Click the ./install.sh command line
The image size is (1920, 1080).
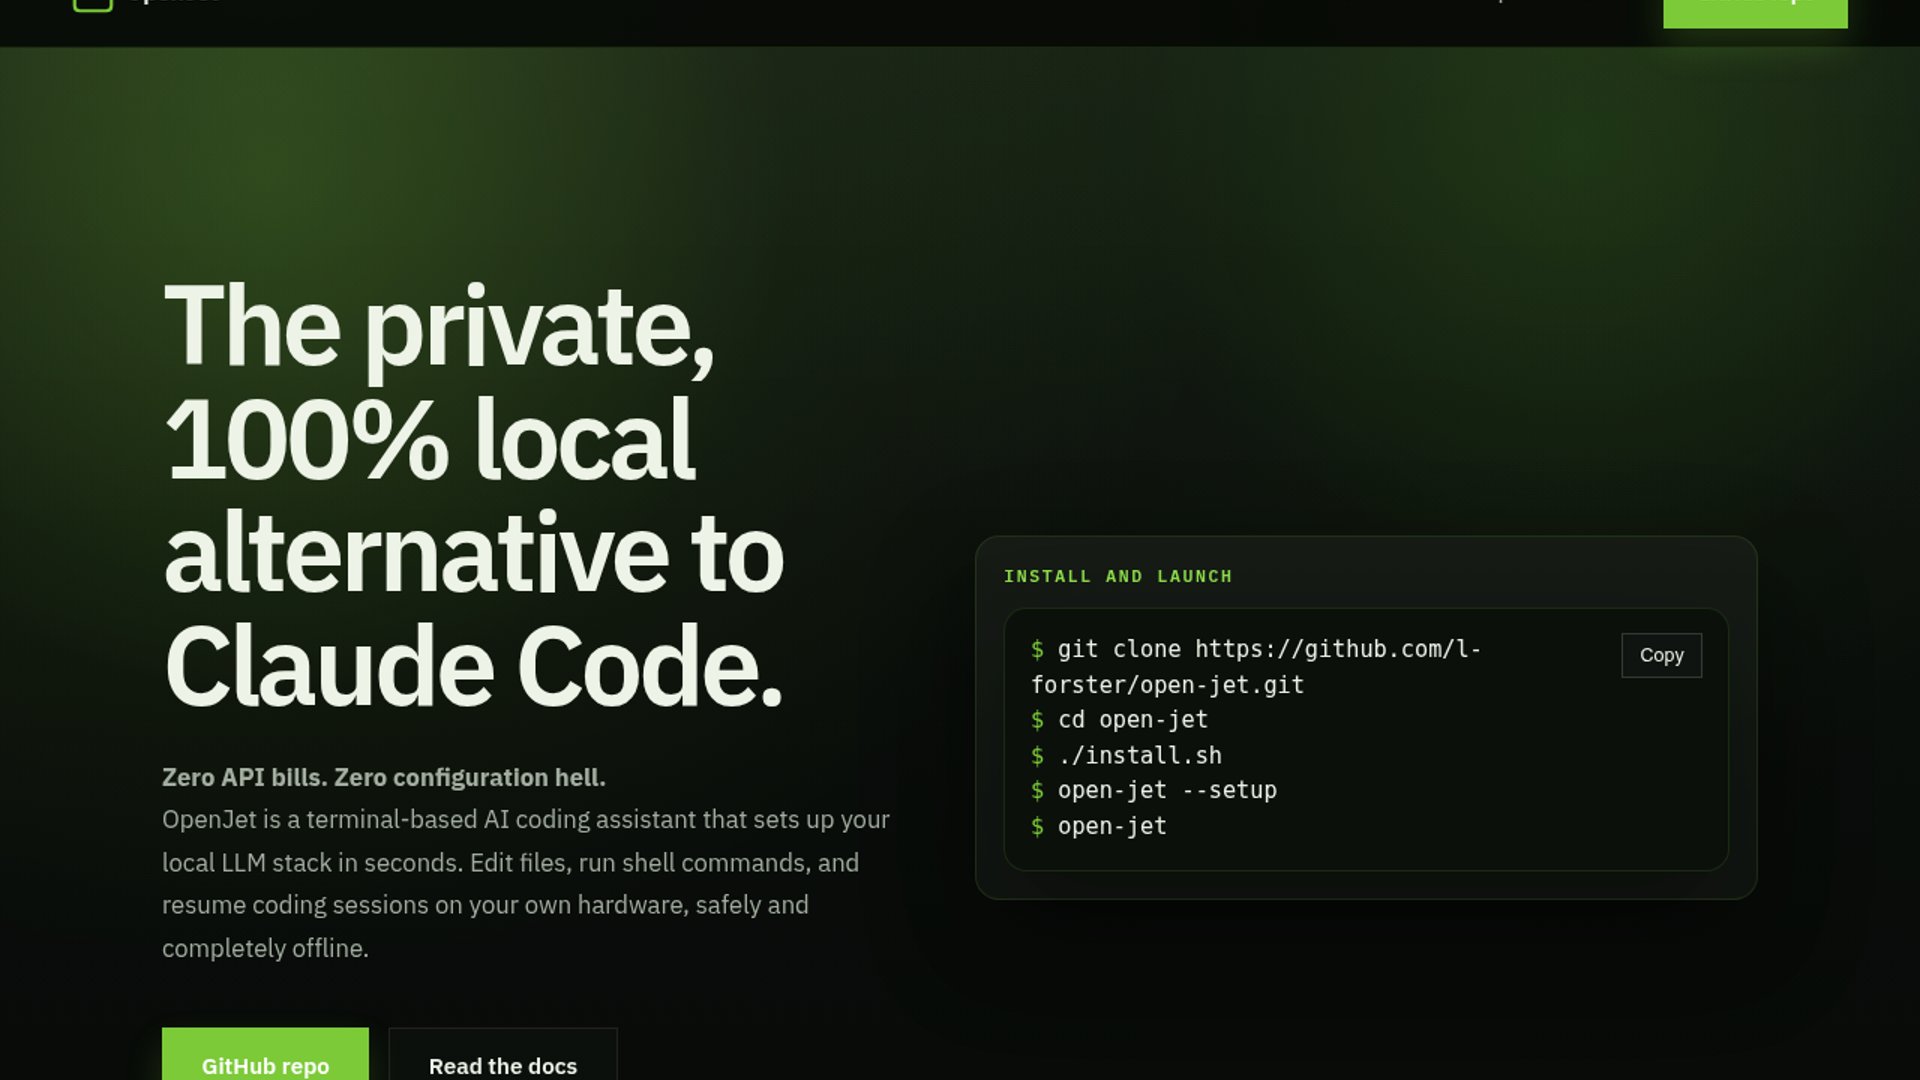click(1139, 755)
